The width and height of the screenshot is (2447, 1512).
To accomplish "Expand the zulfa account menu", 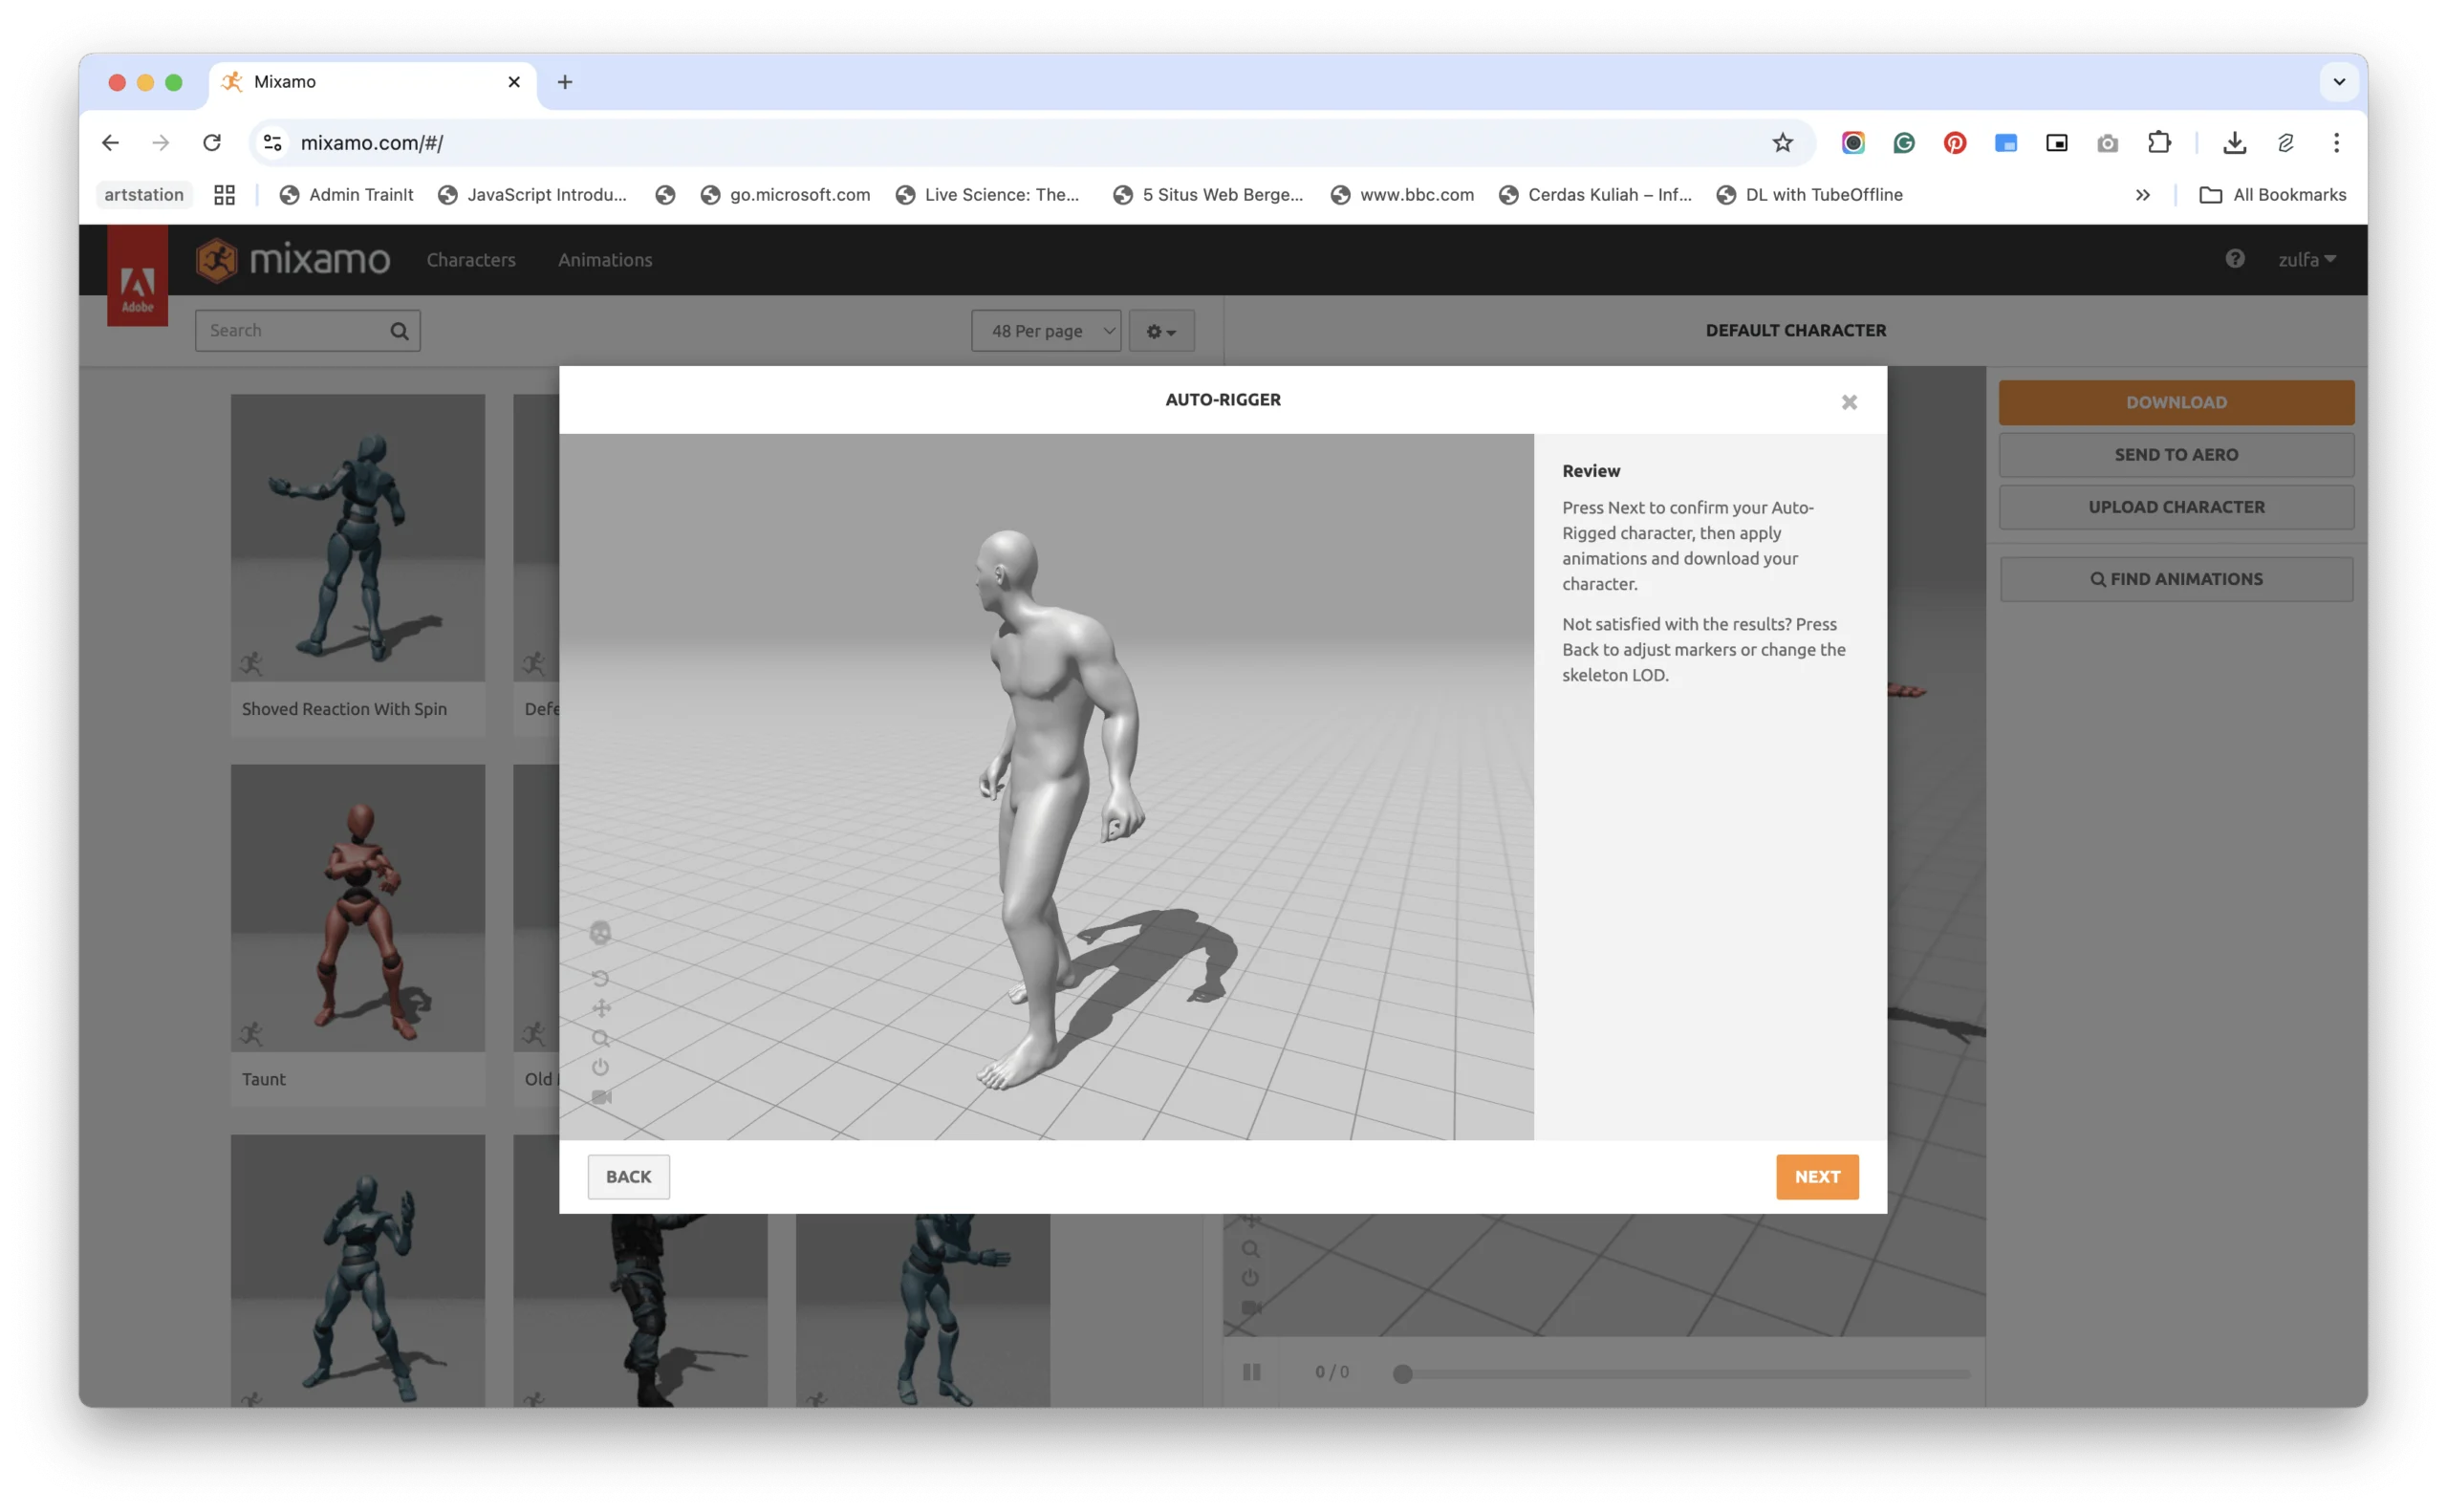I will coord(2306,259).
